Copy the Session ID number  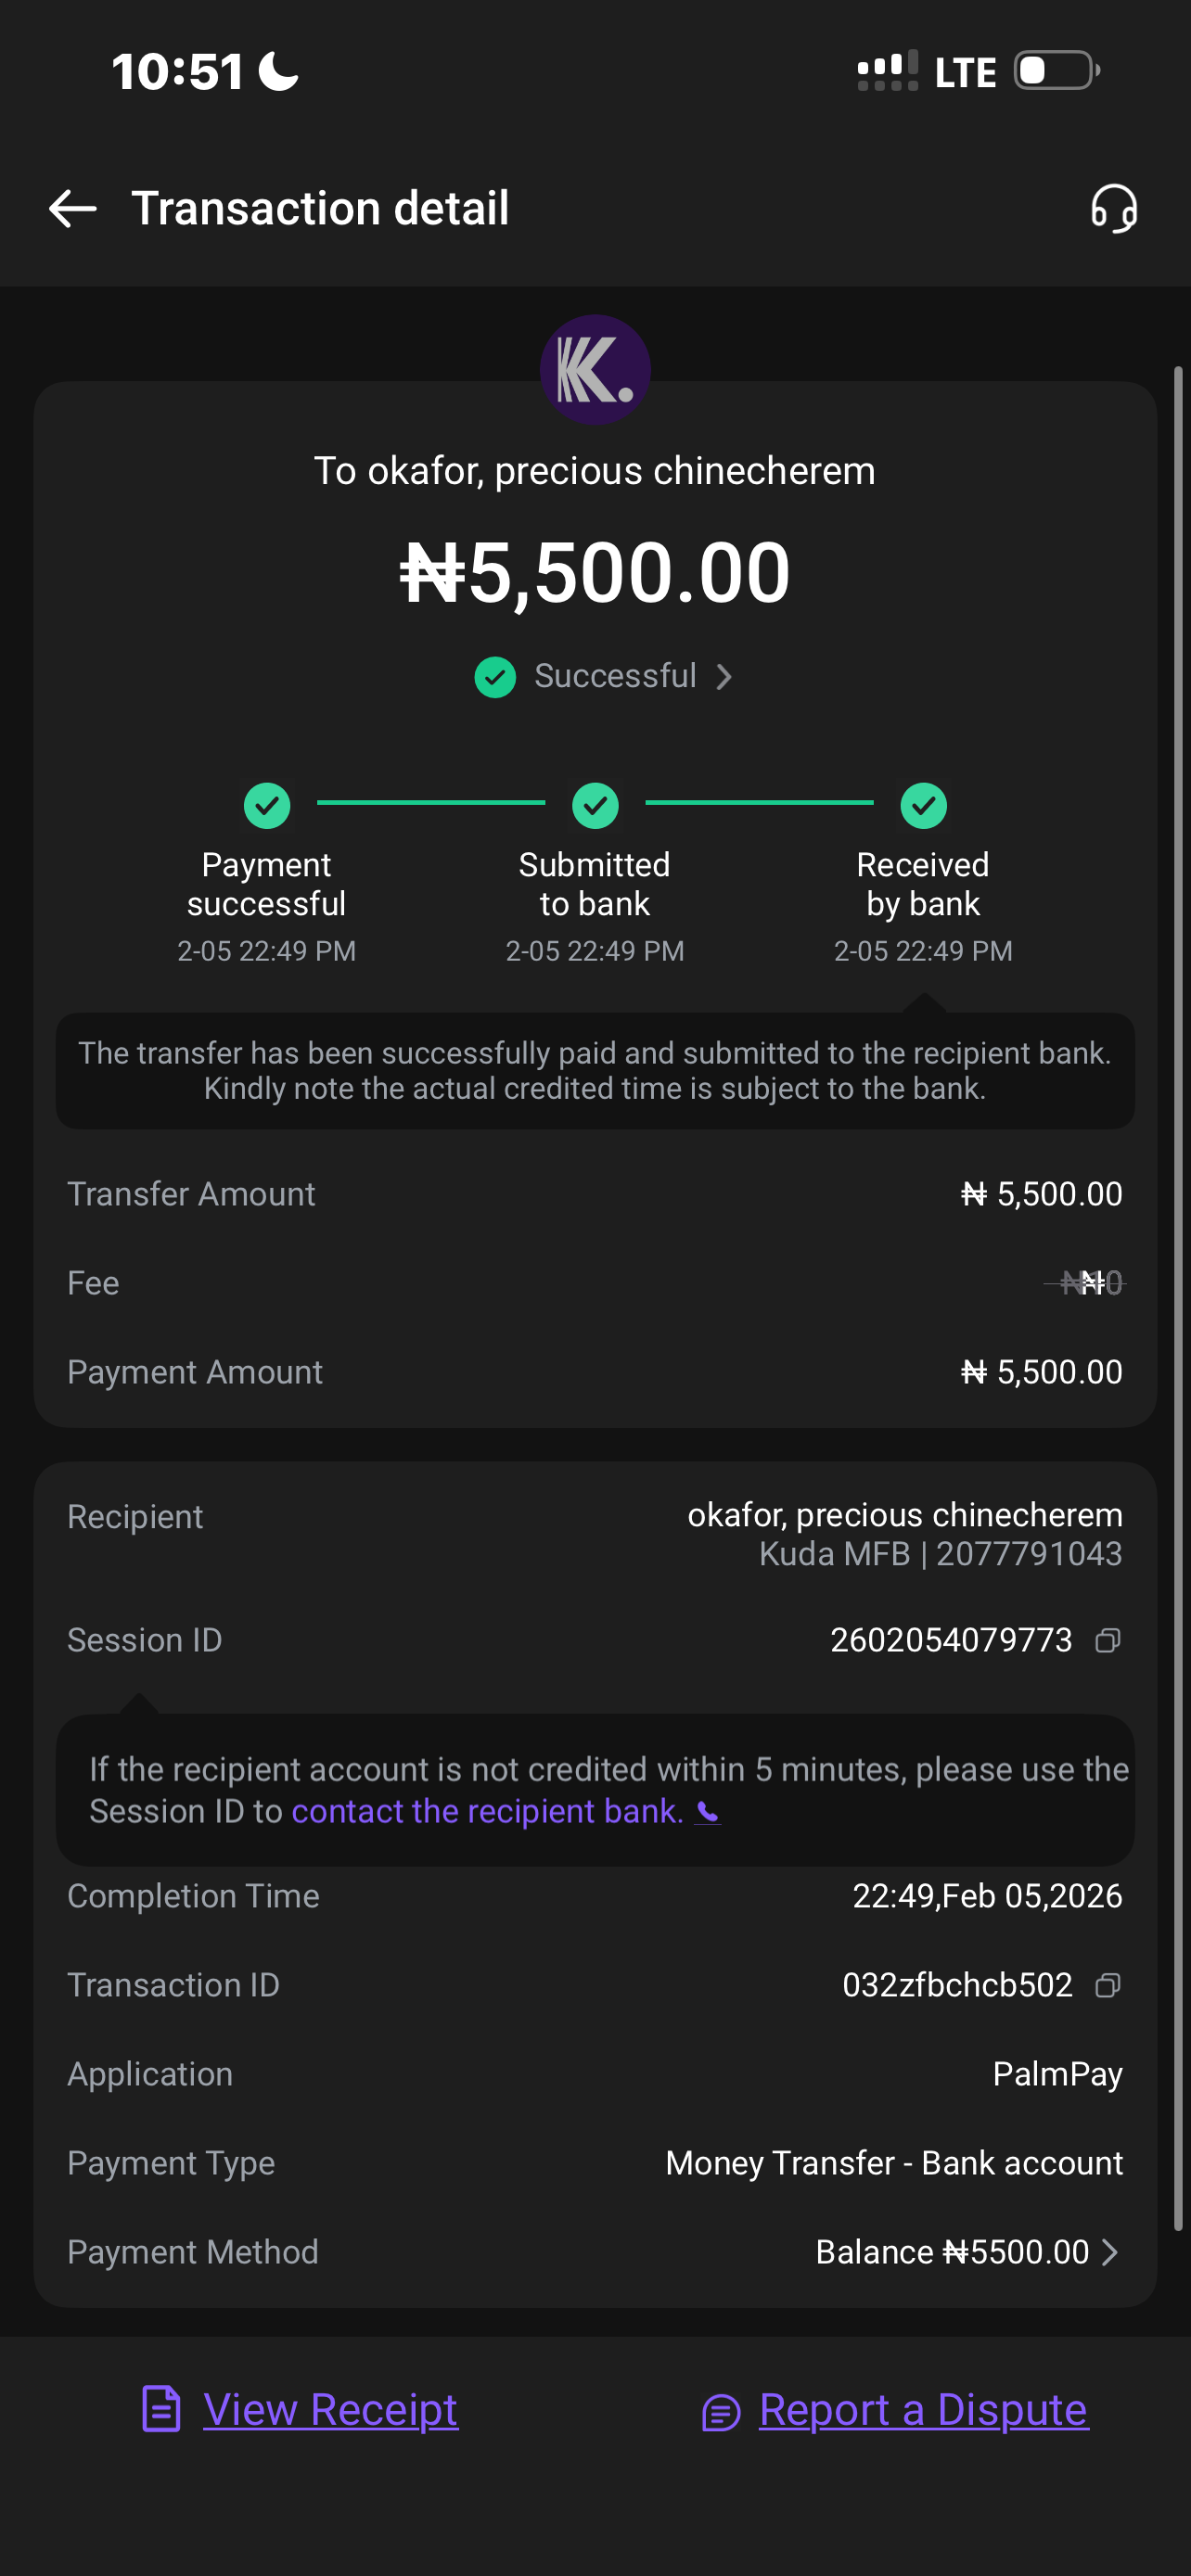point(1107,1641)
